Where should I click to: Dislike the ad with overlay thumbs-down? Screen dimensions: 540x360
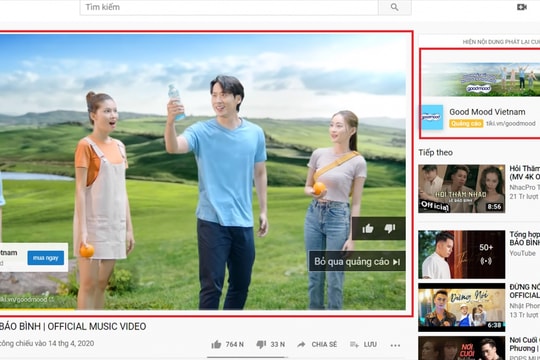tap(390, 228)
